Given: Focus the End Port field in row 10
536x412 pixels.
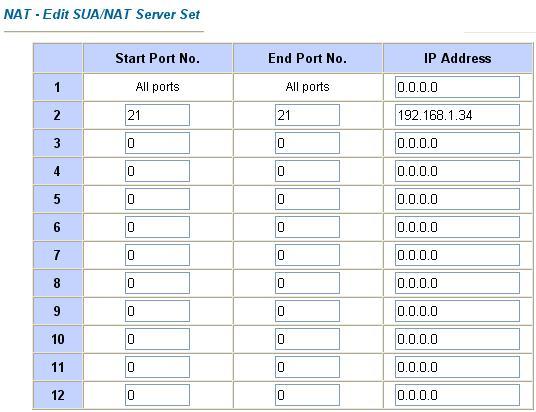Looking at the screenshot, I should pyautogui.click(x=307, y=339).
